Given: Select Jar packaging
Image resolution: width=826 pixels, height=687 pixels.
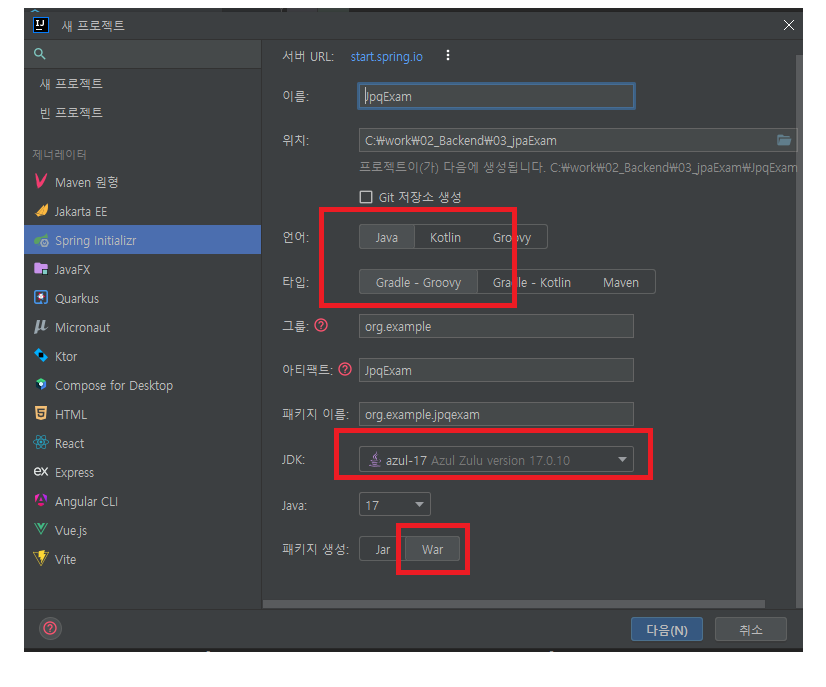Looking at the screenshot, I should click(x=383, y=549).
